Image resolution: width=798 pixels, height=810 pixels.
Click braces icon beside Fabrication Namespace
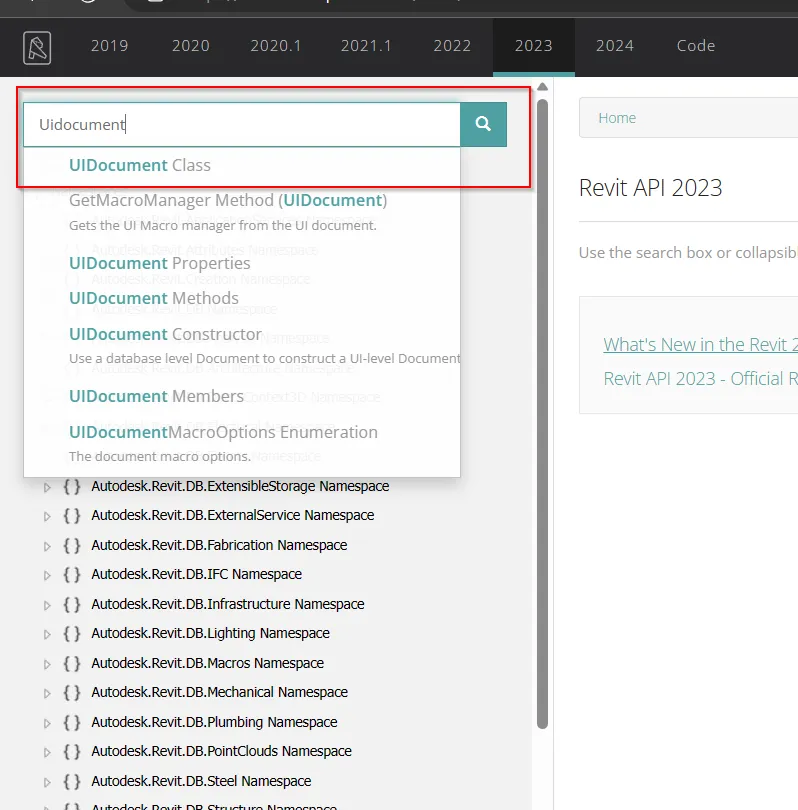72,546
